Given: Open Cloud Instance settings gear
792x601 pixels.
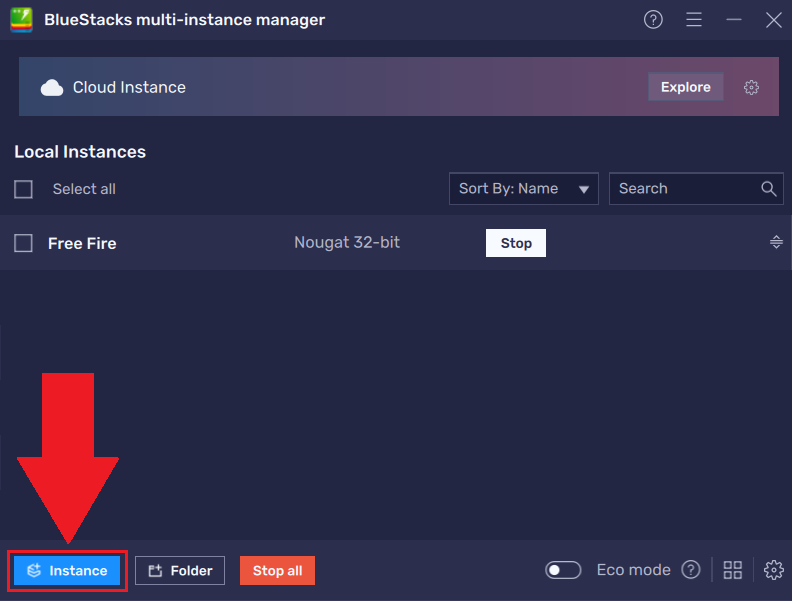Looking at the screenshot, I should click(x=751, y=87).
